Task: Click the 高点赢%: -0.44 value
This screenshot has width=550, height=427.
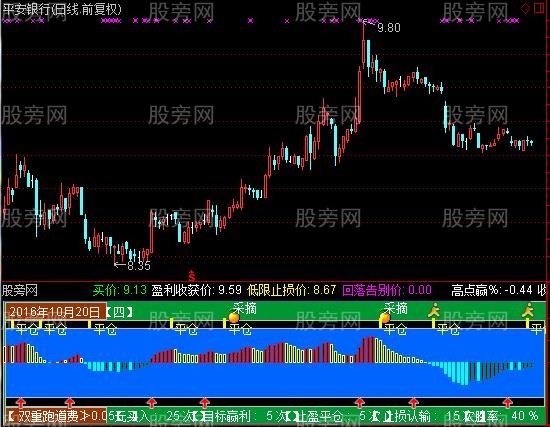Action: [x=492, y=290]
